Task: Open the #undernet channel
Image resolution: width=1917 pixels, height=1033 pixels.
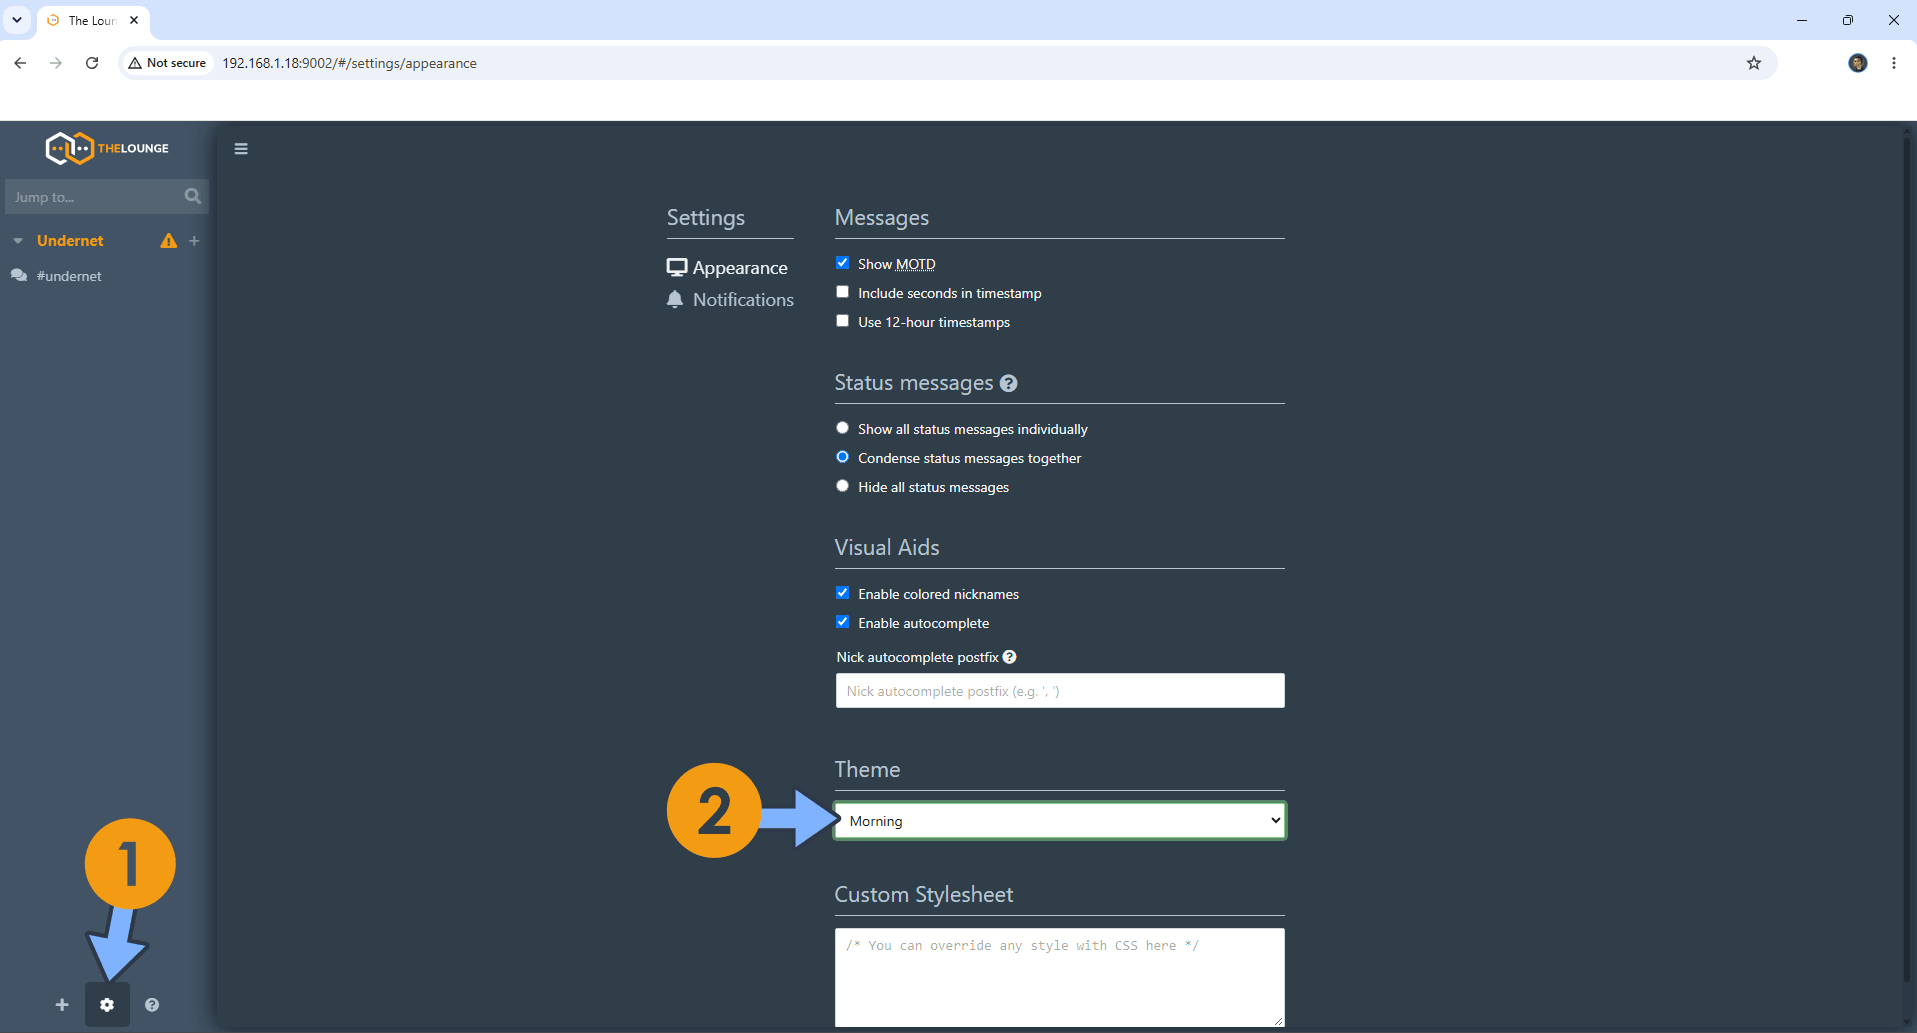Action: click(69, 276)
